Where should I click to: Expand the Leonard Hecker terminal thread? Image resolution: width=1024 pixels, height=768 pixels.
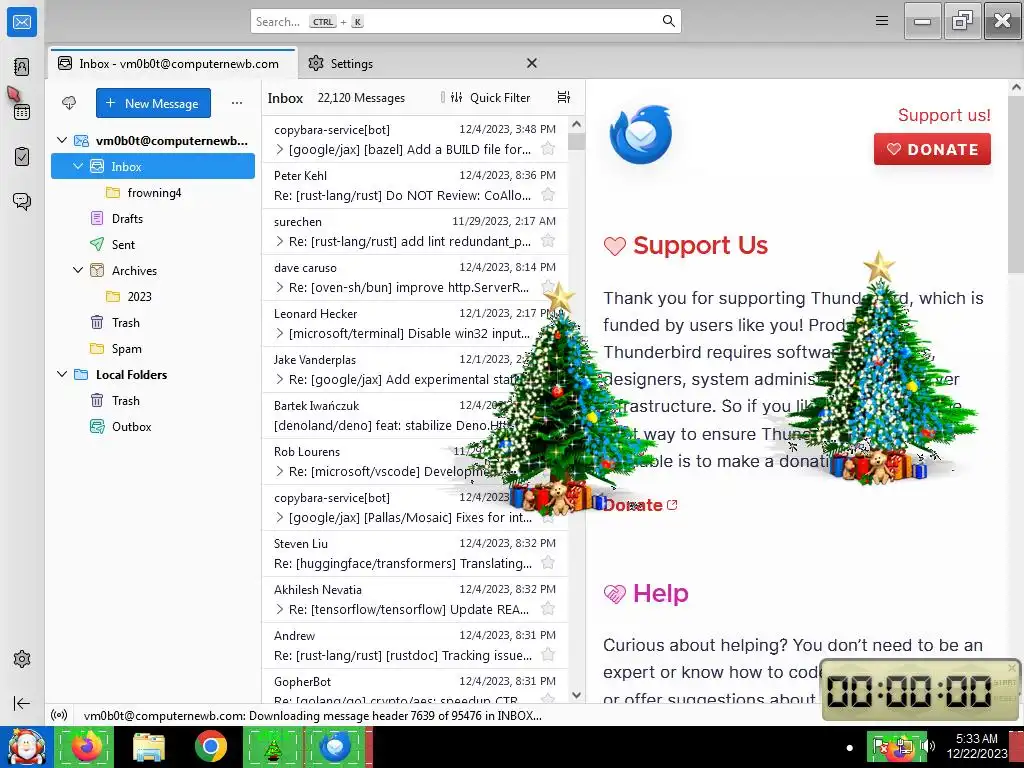tap(280, 334)
